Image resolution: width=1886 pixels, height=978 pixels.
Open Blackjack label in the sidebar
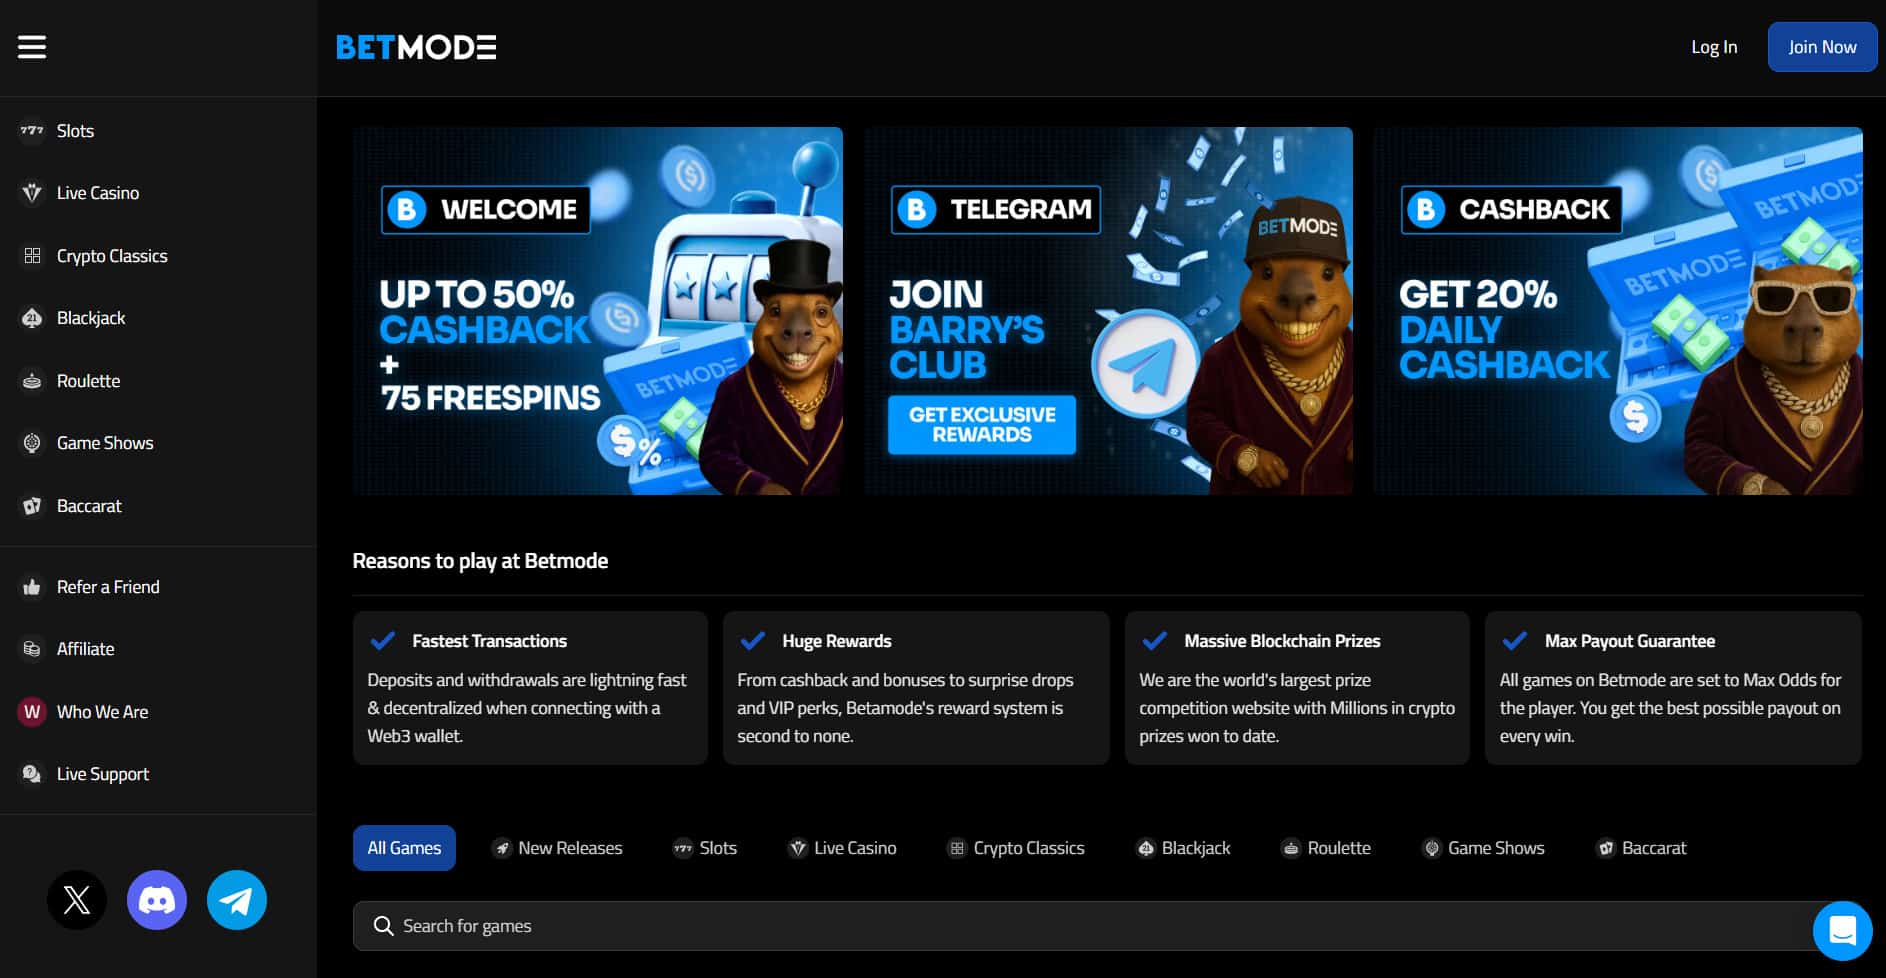point(91,318)
